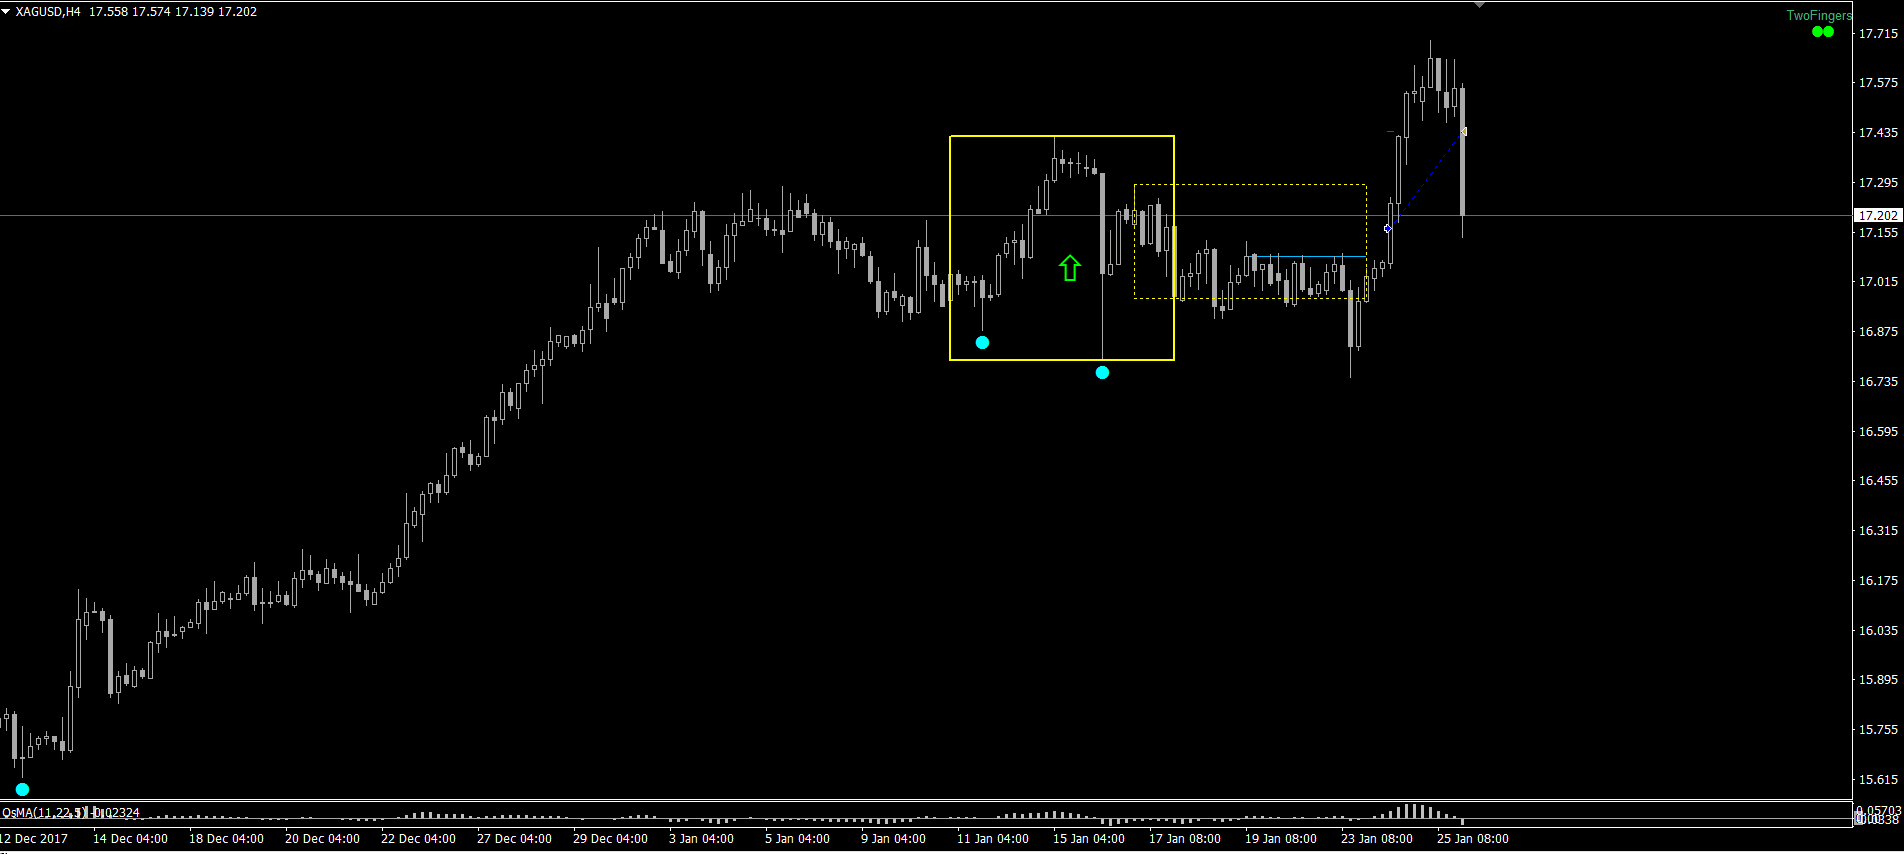The image size is (1904, 854).
Task: Click the 14 Dec 04:00 time label
Action: 130,839
